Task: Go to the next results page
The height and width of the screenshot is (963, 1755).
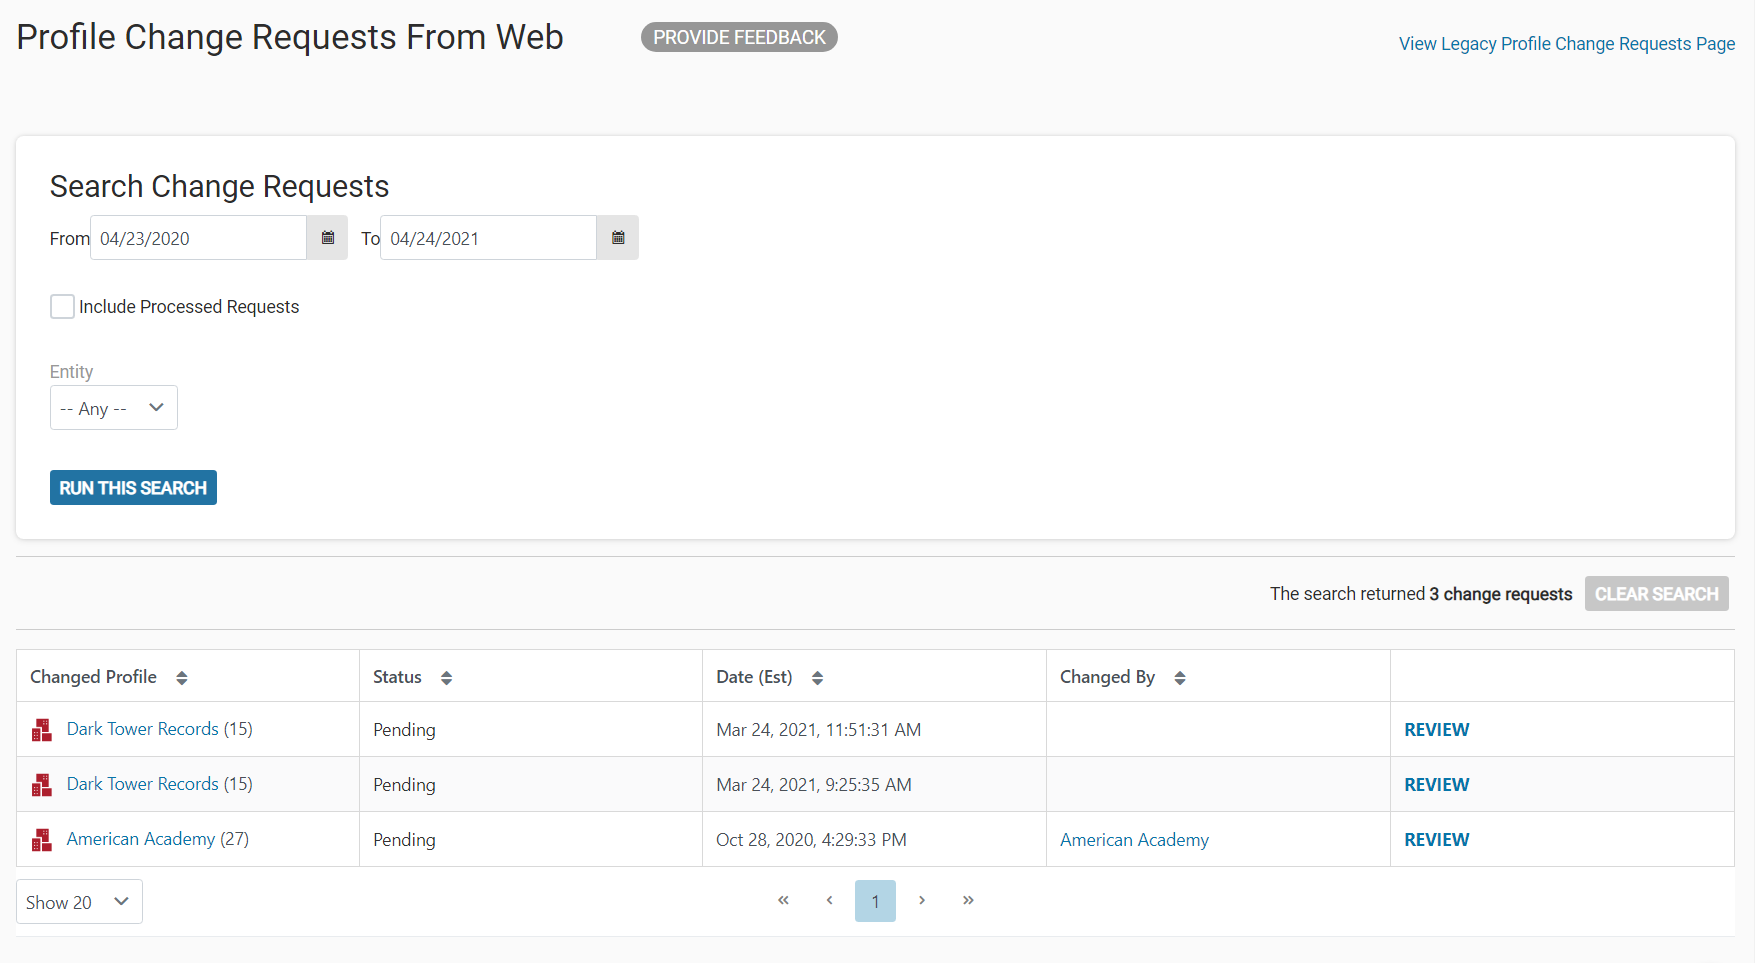Action: [x=922, y=900]
